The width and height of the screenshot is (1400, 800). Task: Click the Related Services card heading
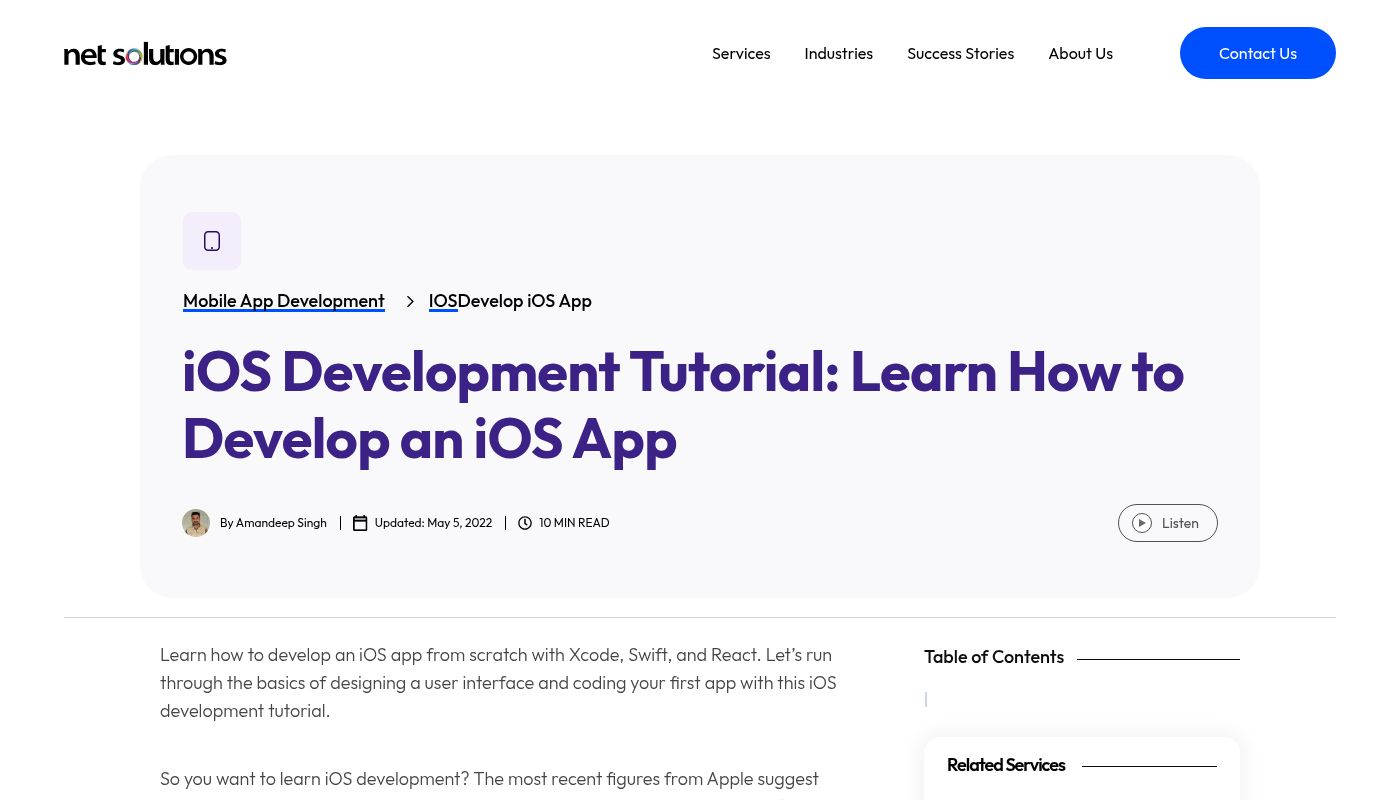1006,765
